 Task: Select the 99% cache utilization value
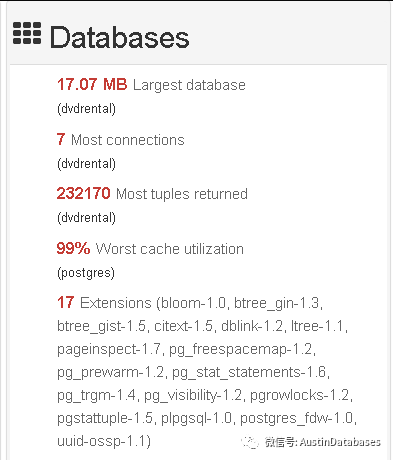[73, 248]
